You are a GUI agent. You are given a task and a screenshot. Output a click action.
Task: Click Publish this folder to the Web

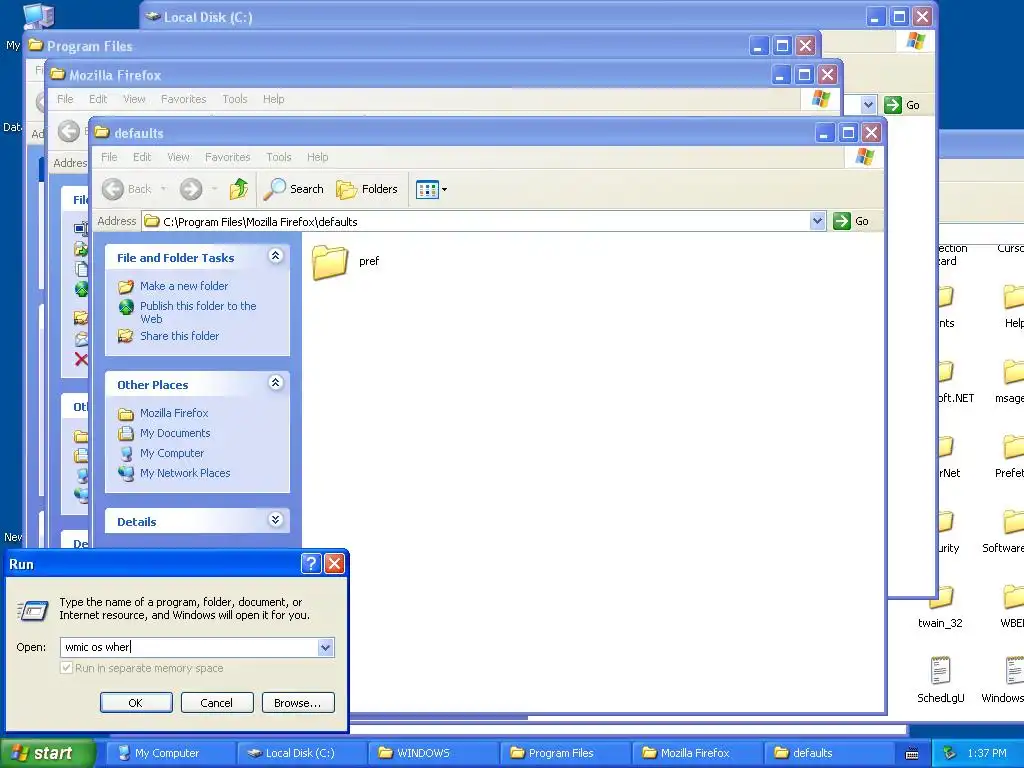(x=198, y=312)
